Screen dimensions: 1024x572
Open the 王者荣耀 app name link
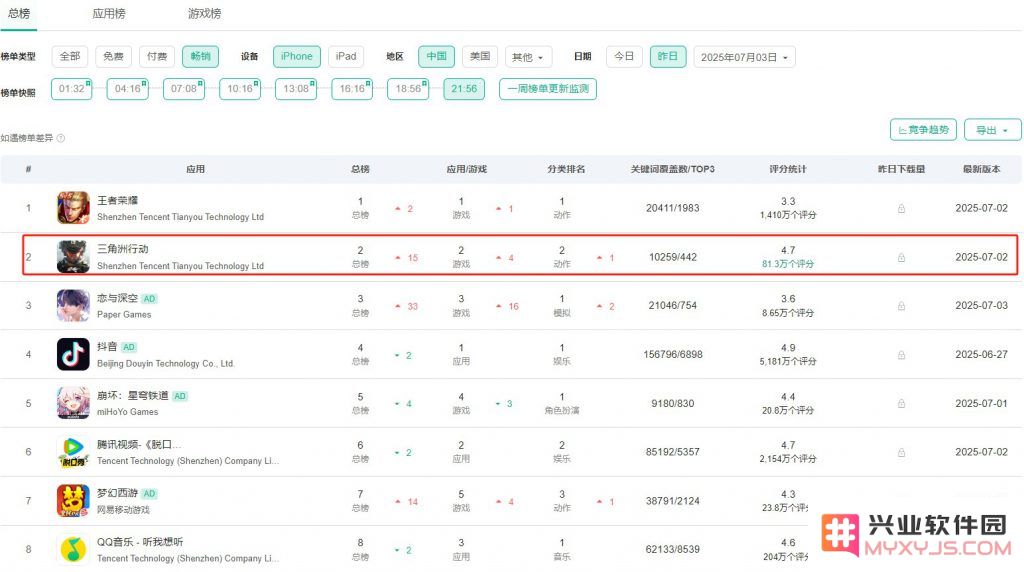point(118,200)
